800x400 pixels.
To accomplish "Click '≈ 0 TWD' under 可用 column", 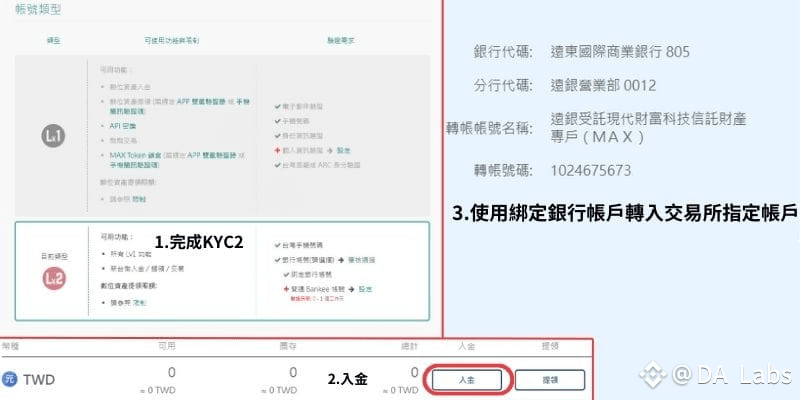I will coord(158,391).
